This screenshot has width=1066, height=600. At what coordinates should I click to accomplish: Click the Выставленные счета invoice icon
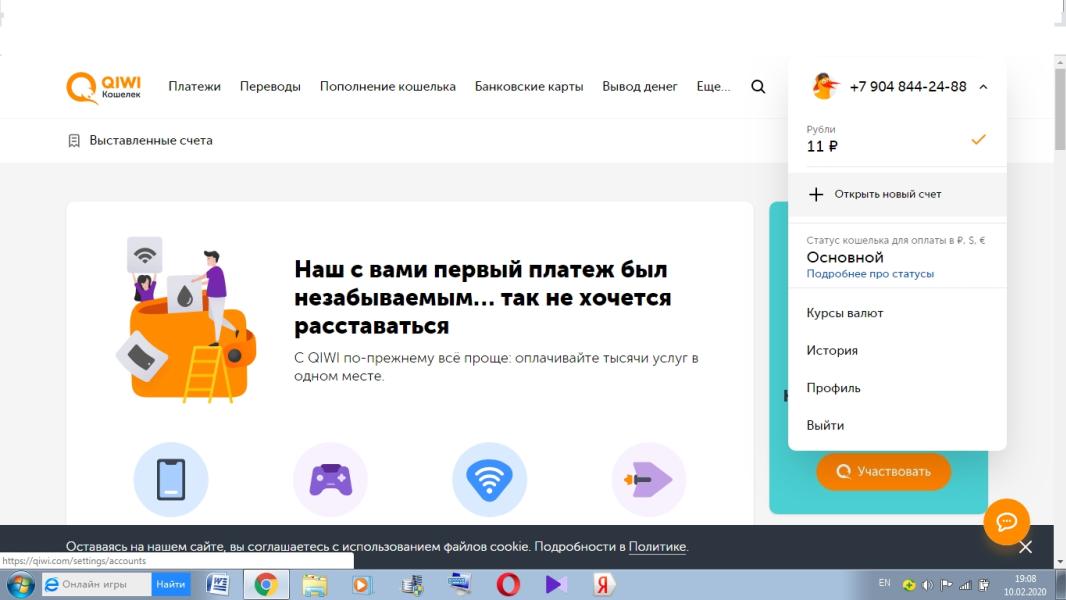tap(72, 140)
